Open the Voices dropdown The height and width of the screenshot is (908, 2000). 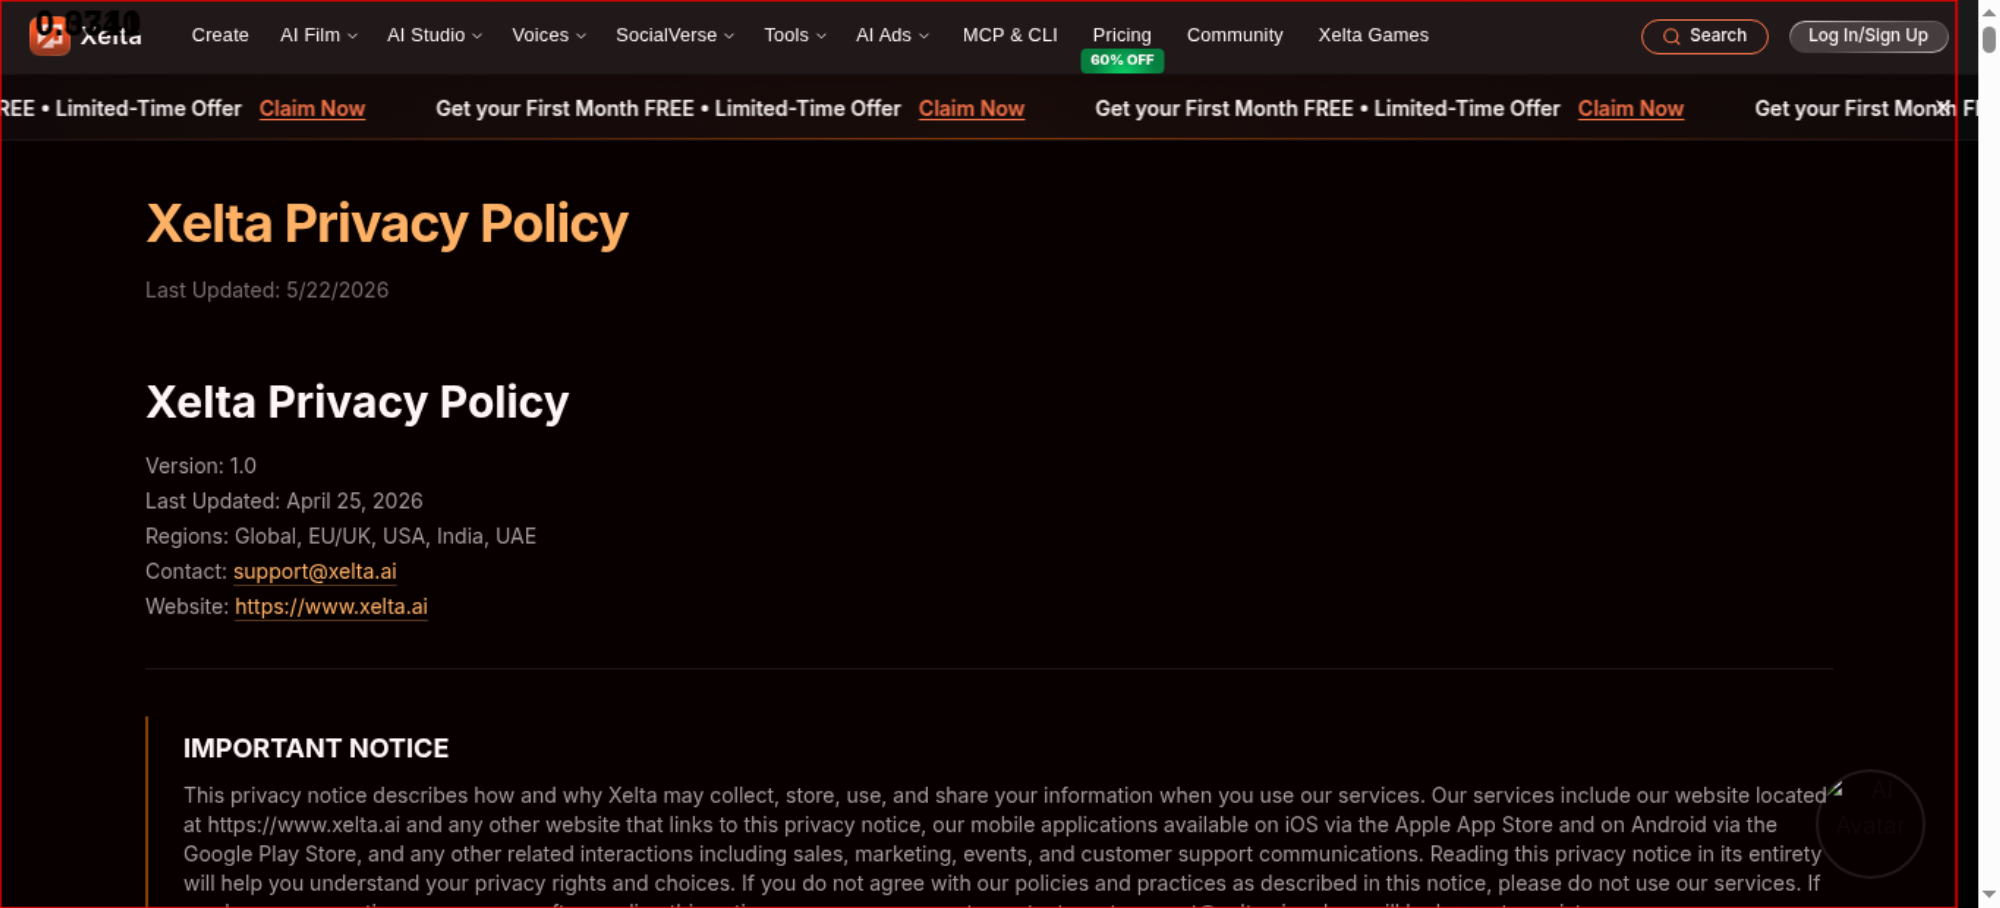coord(549,35)
